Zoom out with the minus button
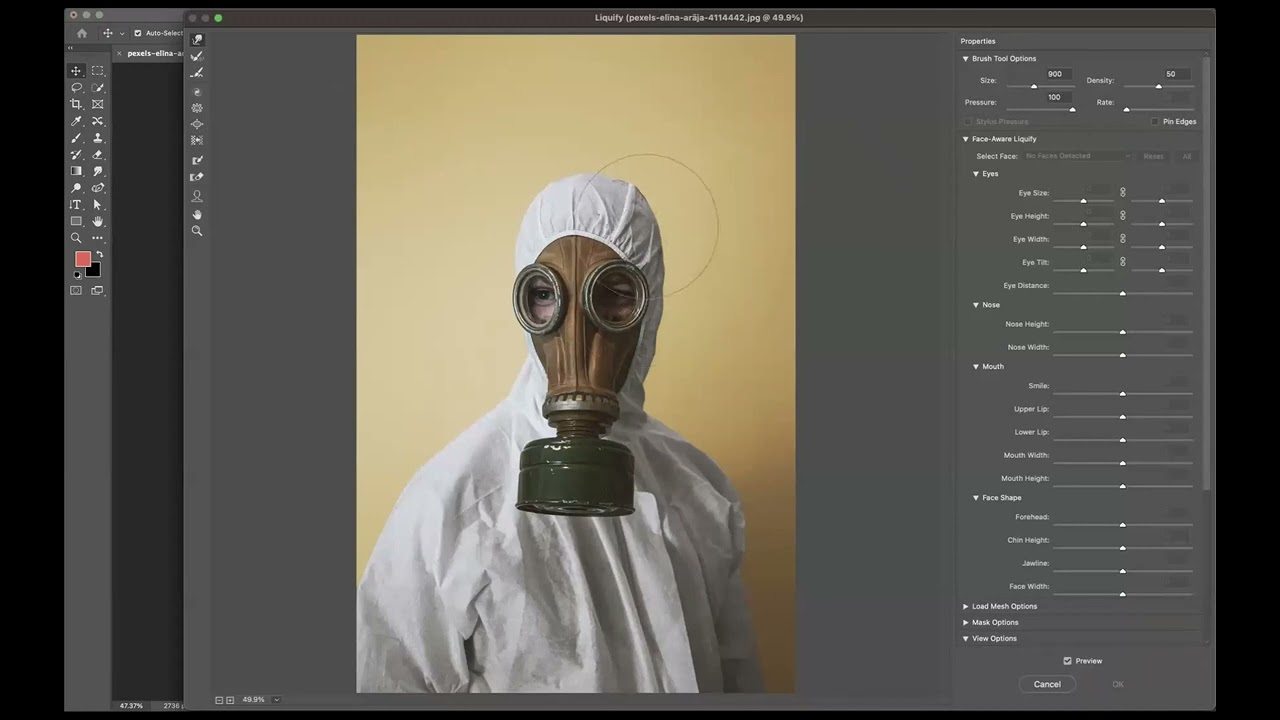This screenshot has width=1280, height=720. [x=219, y=700]
